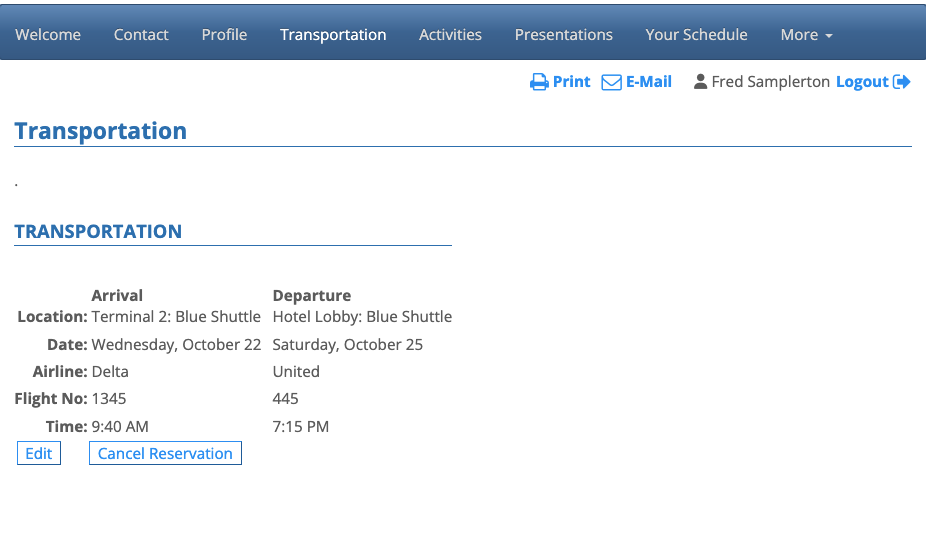View Your Schedule

[x=696, y=34]
